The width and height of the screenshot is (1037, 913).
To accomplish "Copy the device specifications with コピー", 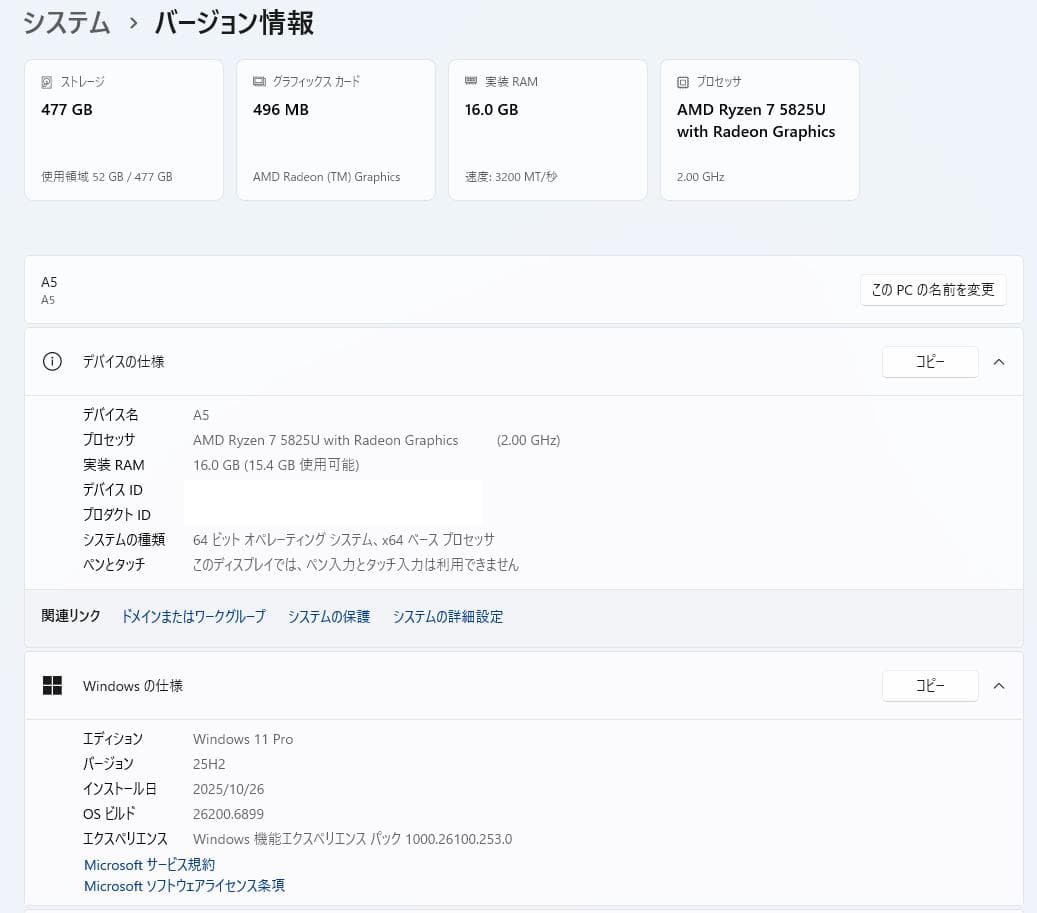I will click(x=929, y=361).
